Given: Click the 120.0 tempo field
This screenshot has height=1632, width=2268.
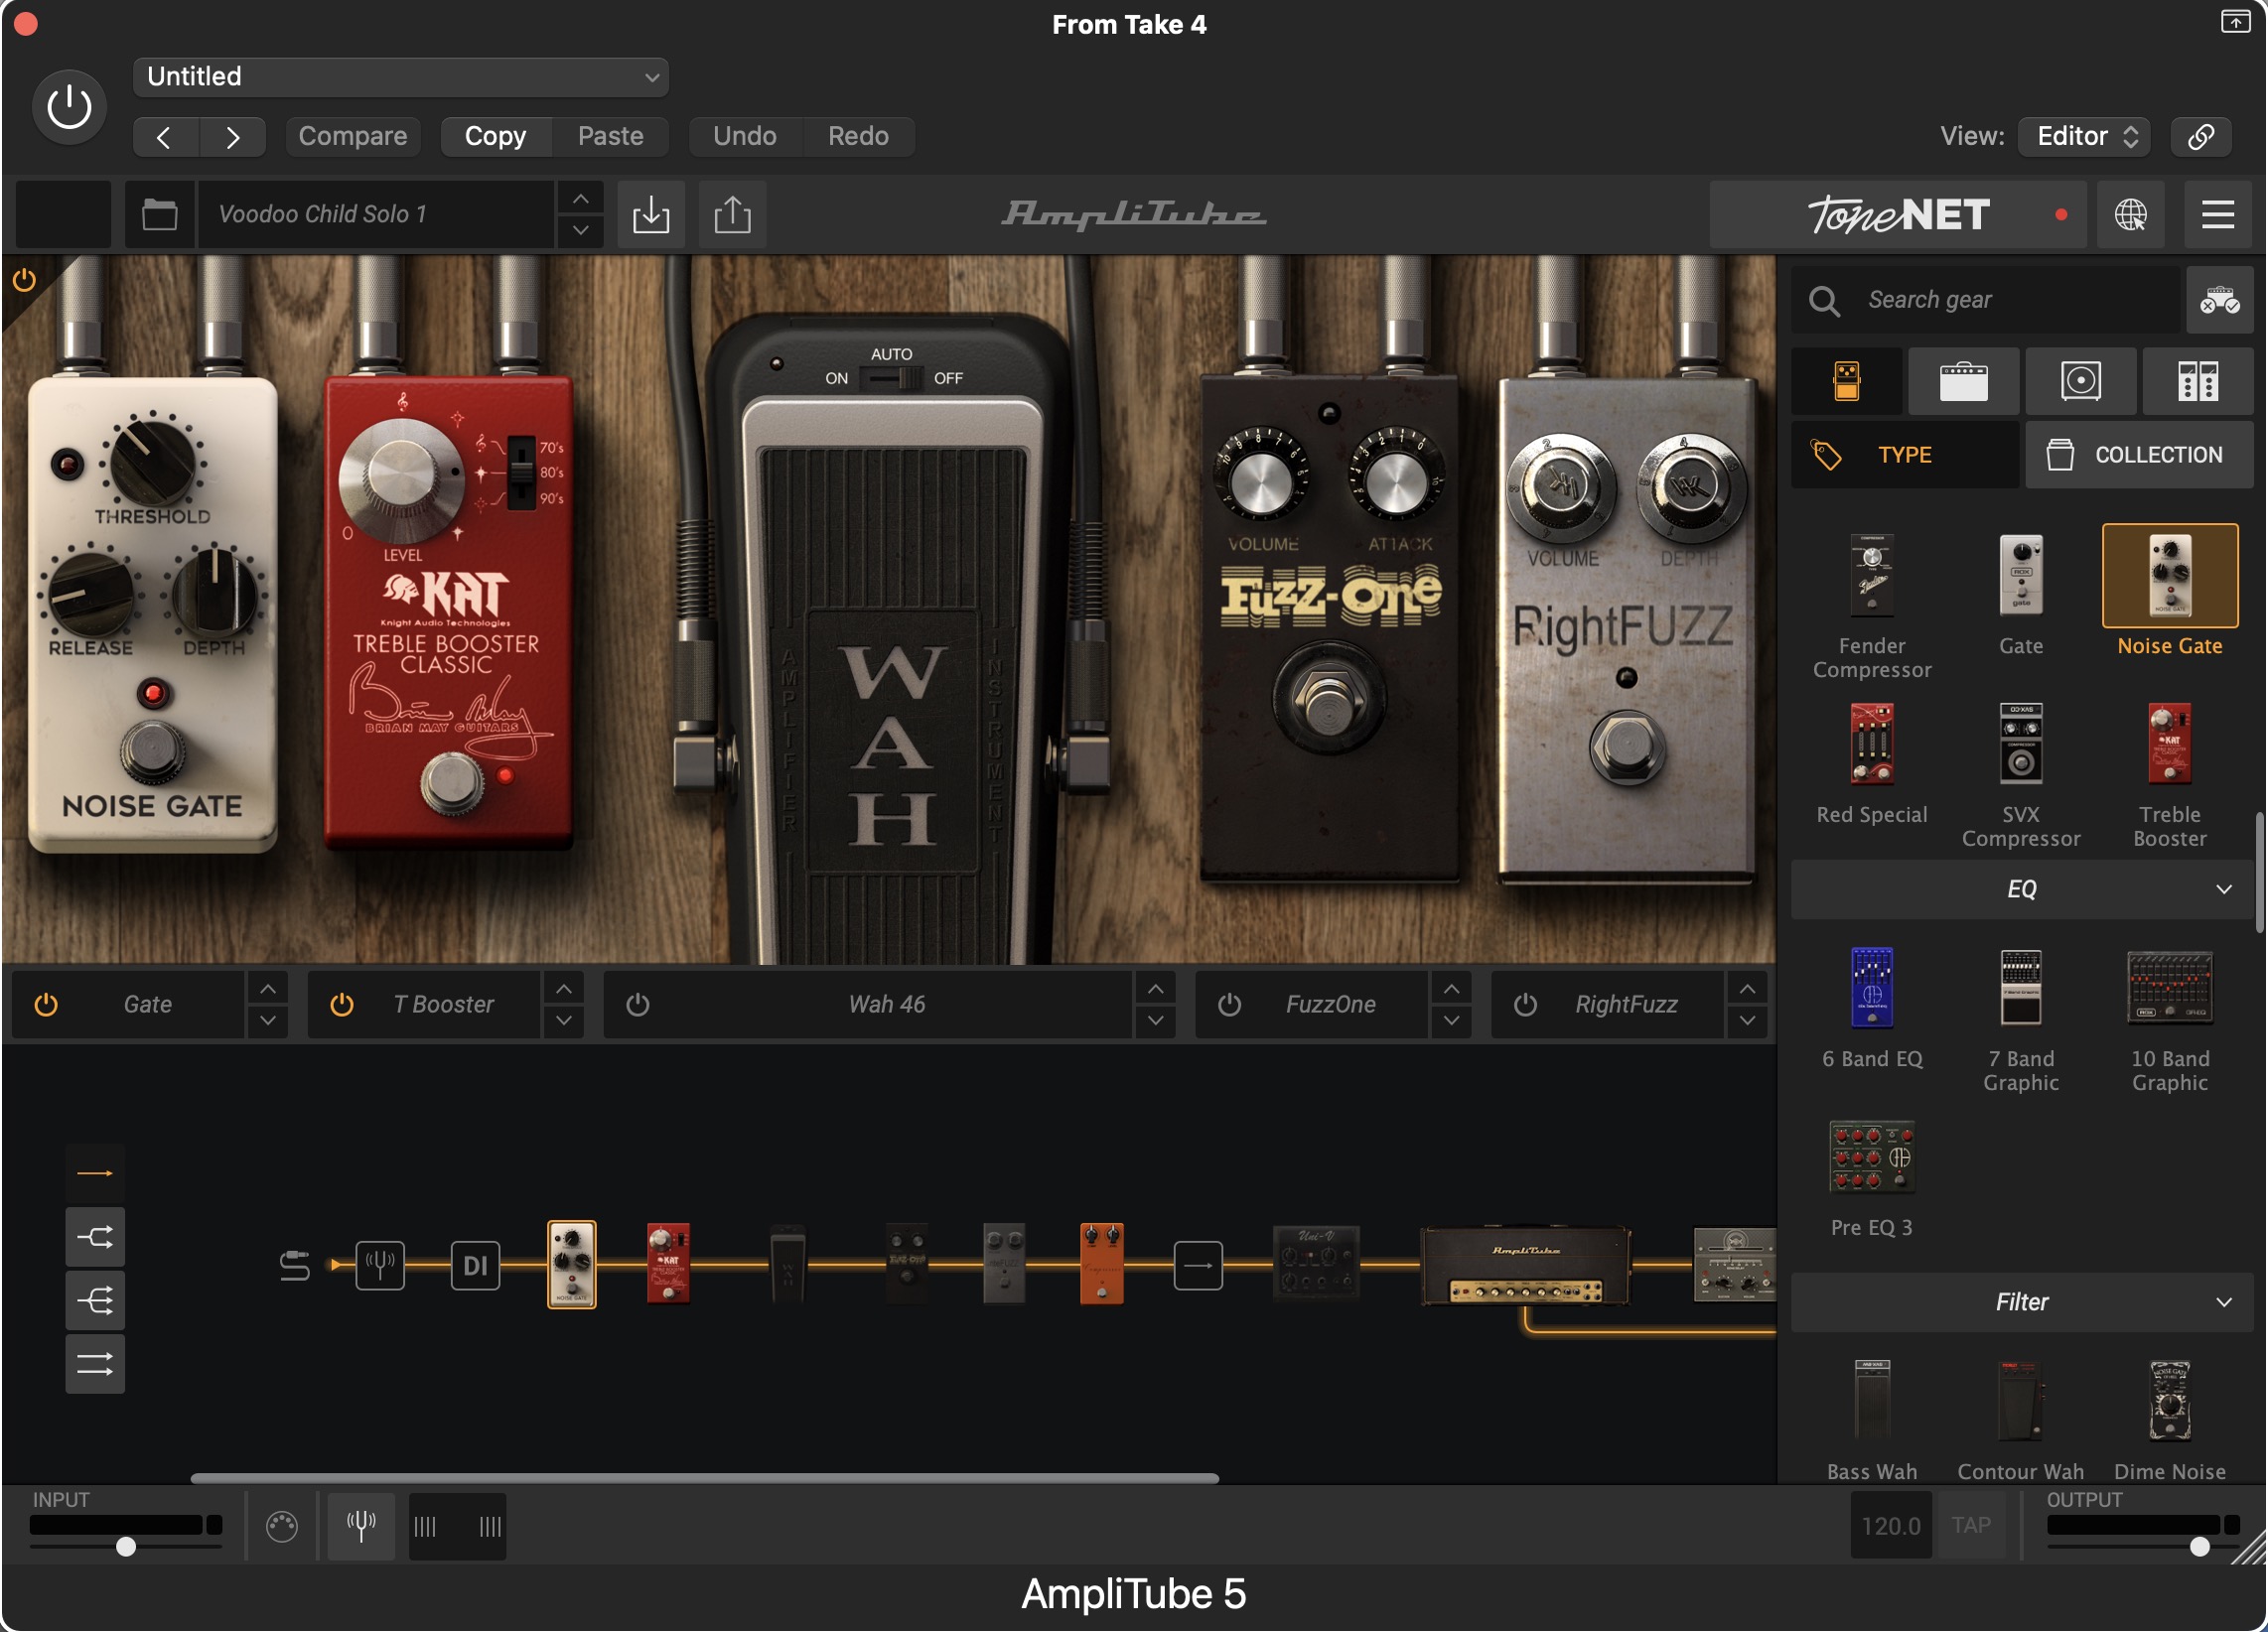Looking at the screenshot, I should [1890, 1526].
